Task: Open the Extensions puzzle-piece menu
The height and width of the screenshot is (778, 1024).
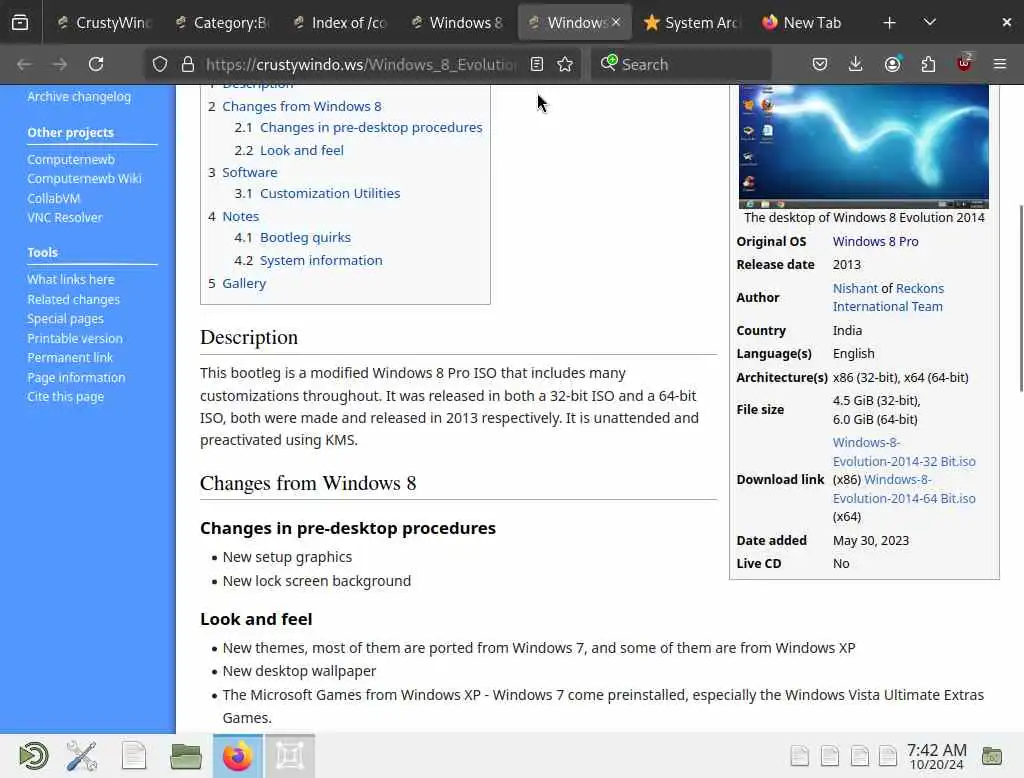Action: click(x=928, y=64)
